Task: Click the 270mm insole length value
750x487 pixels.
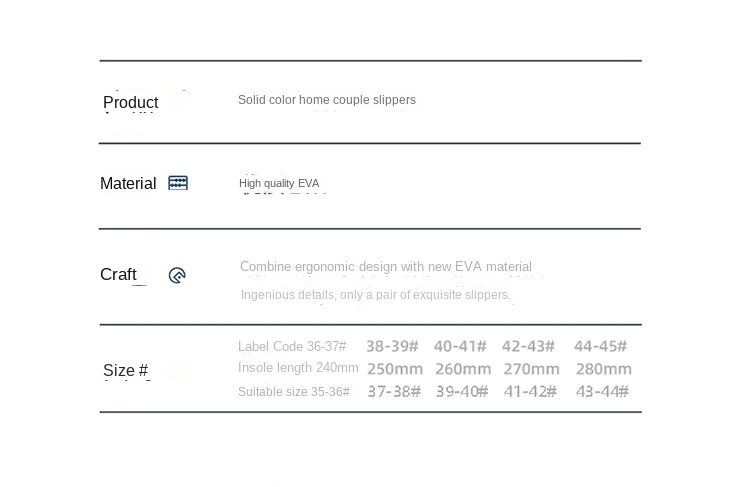Action: pos(531,368)
